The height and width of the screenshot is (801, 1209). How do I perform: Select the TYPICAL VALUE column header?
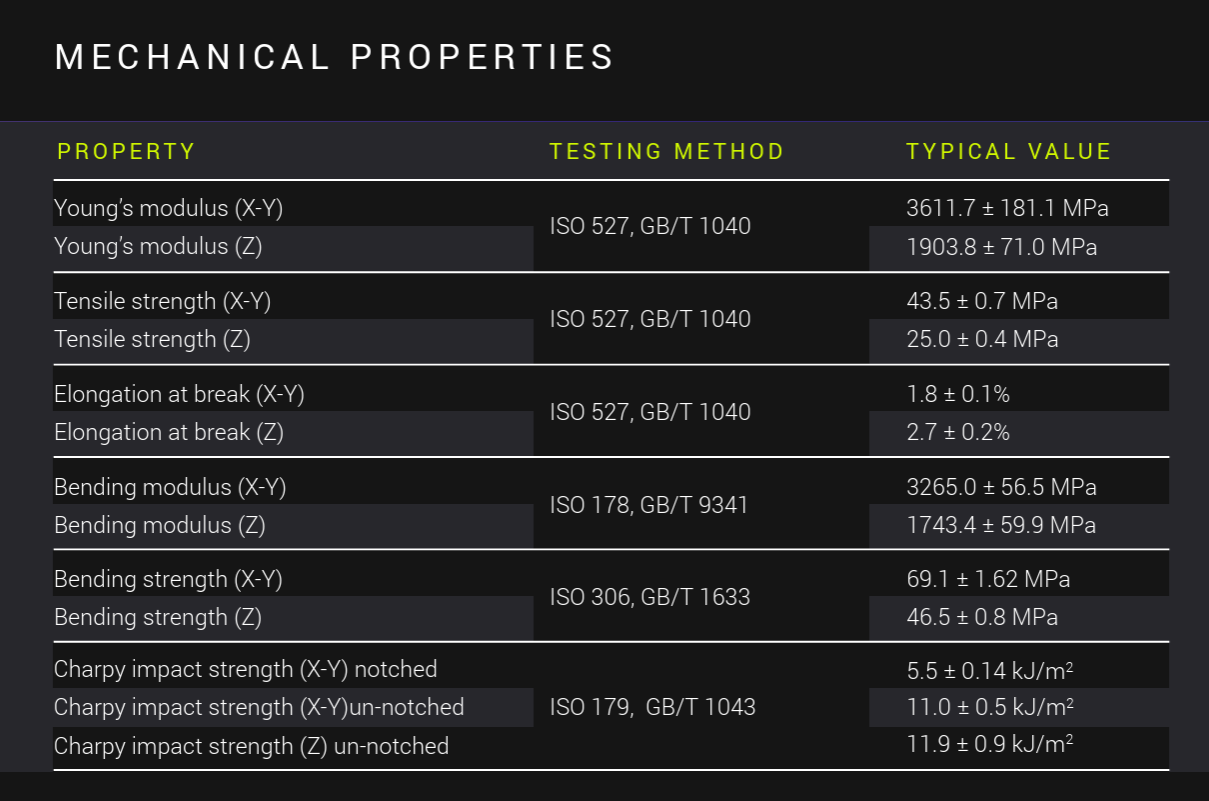[x=1008, y=152]
